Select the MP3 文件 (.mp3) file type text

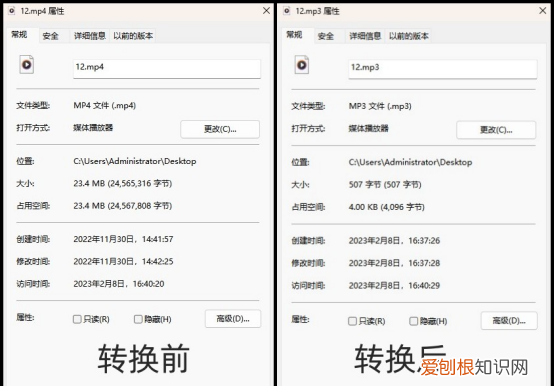380,106
